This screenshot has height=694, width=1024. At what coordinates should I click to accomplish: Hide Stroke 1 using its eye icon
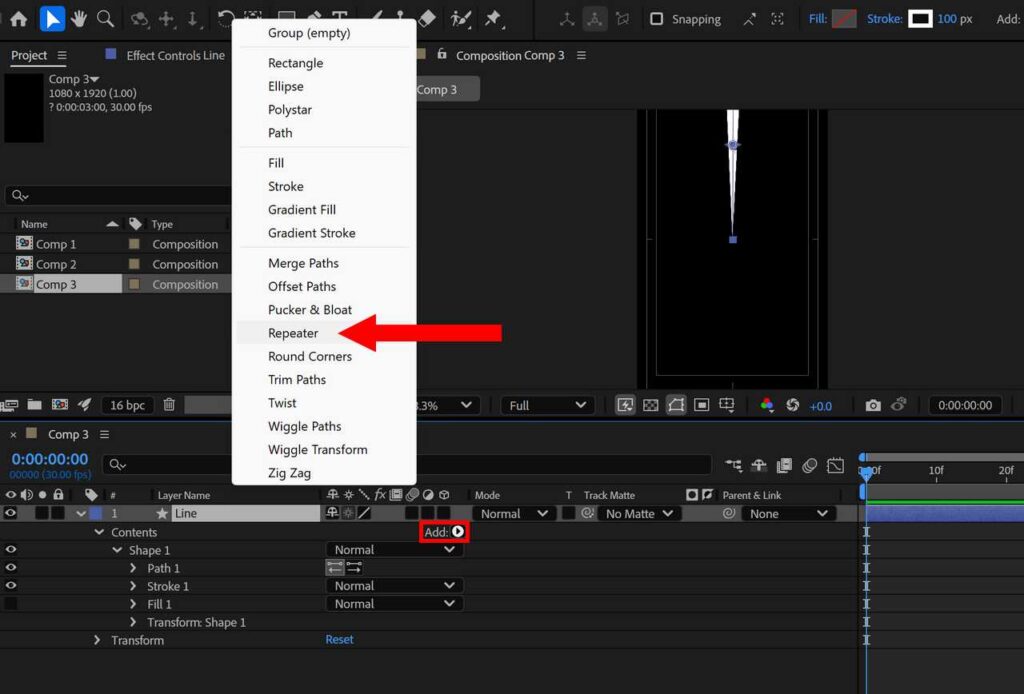10,586
